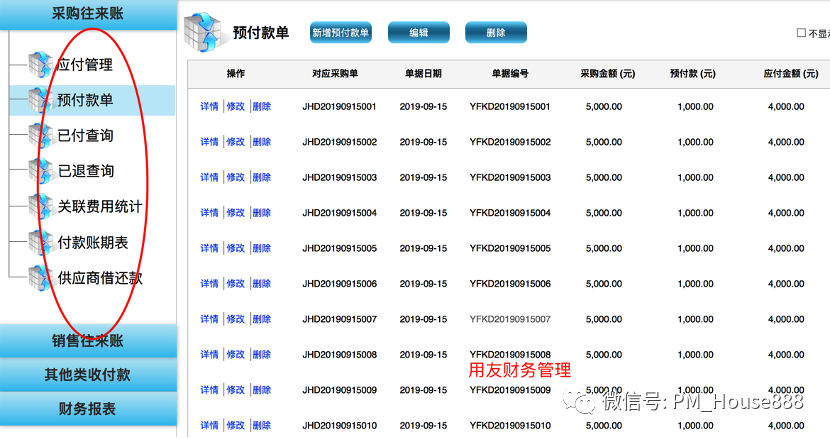
Task: Select 付款账期表 in the sidebar tree
Action: [x=93, y=242]
